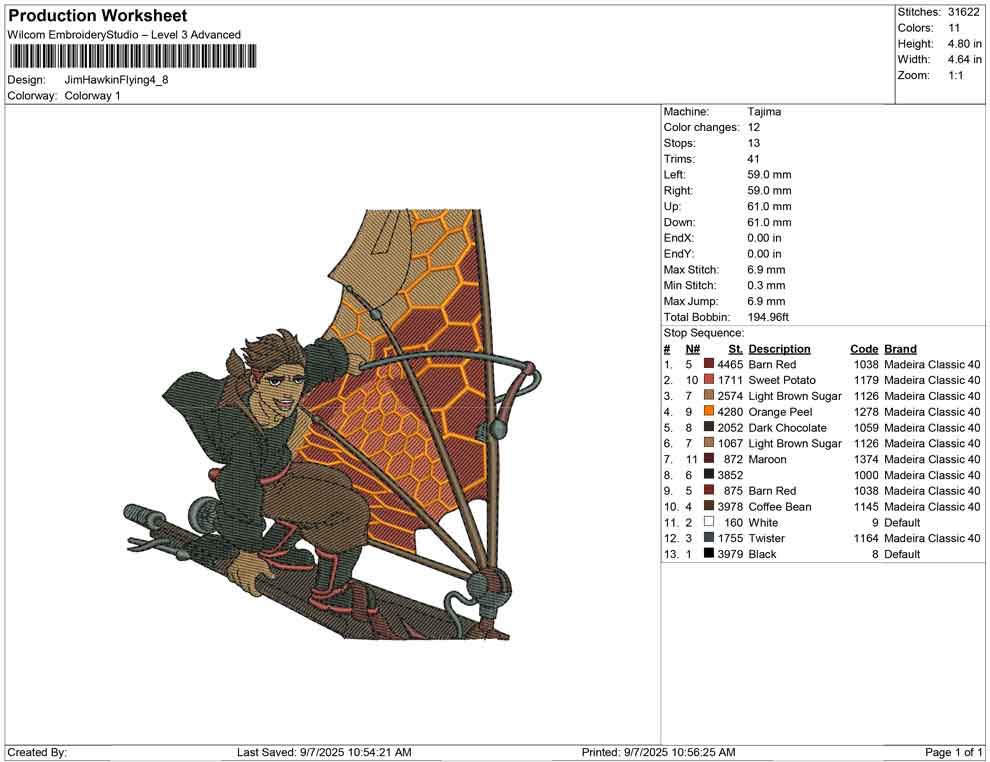Image resolution: width=990 pixels, height=762 pixels.
Task: Click the "Right:" label
Action: (678, 191)
